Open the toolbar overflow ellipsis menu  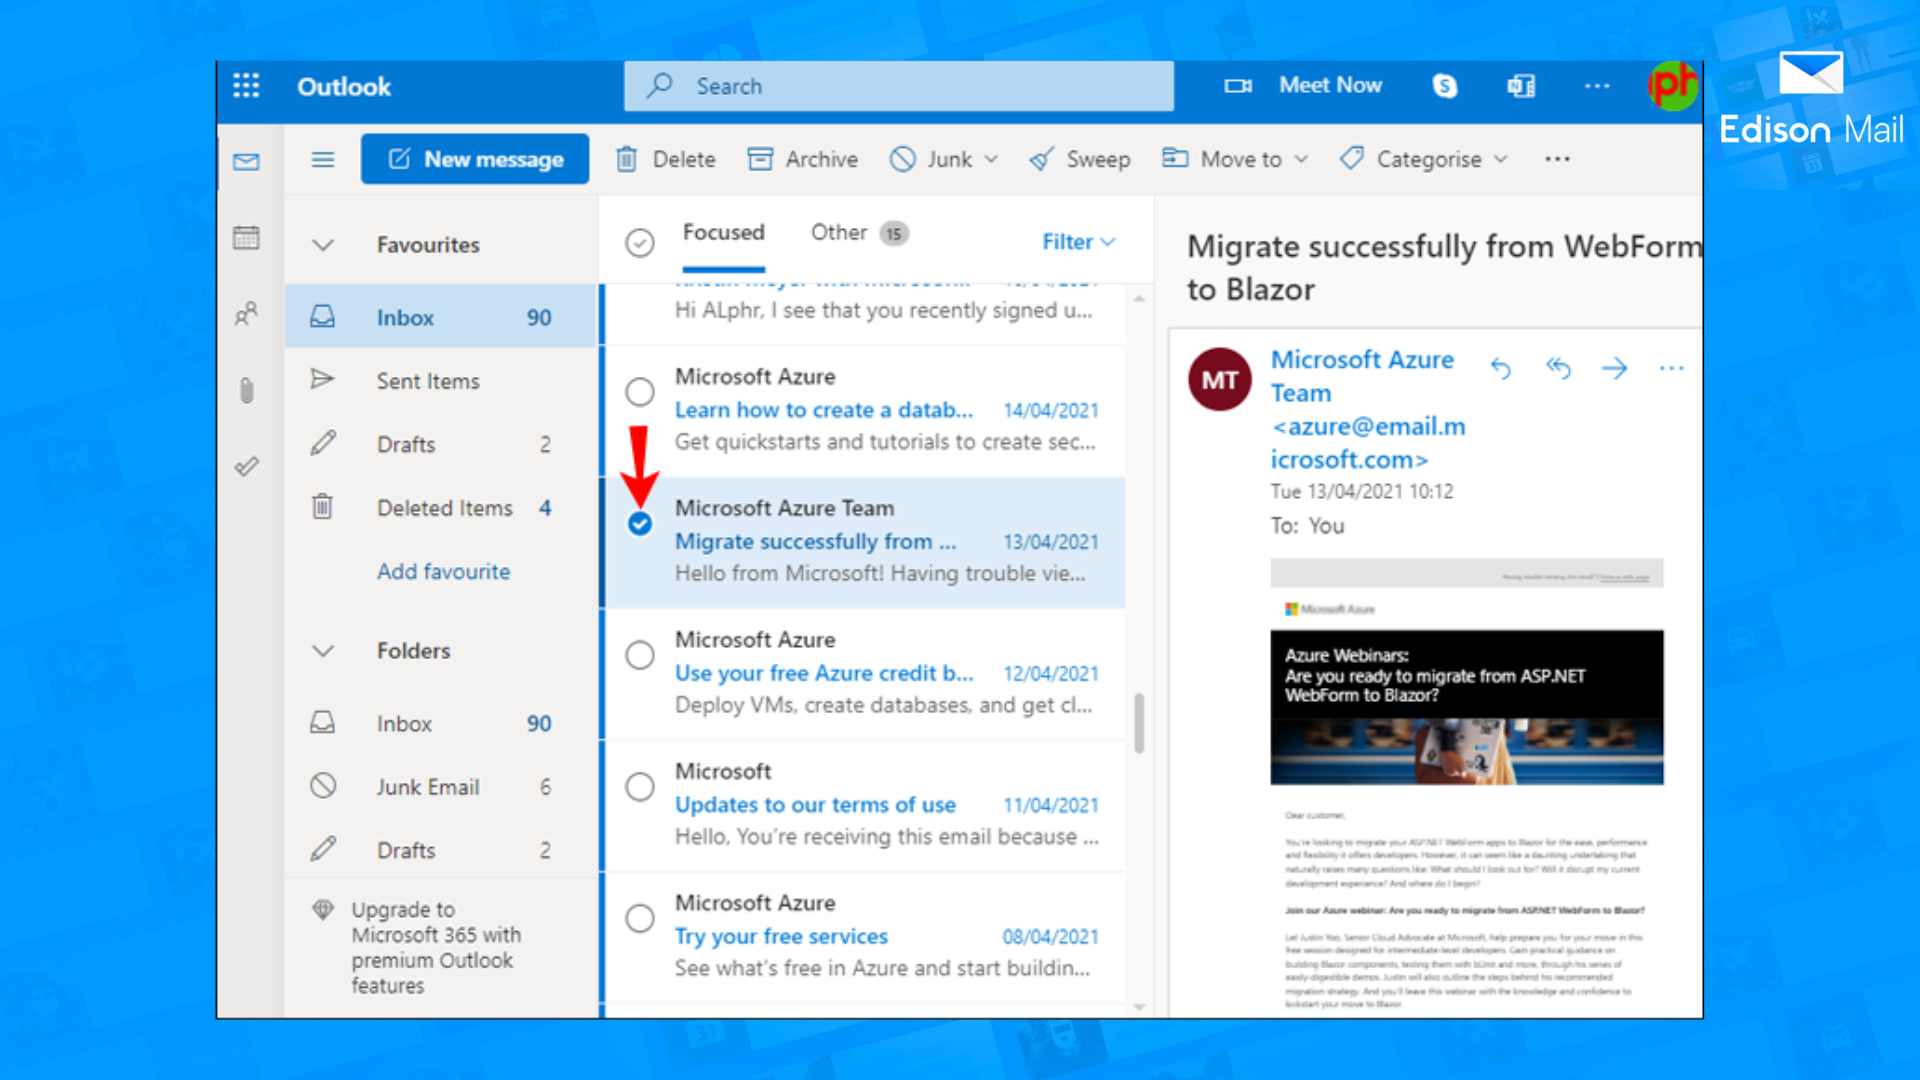click(x=1556, y=159)
